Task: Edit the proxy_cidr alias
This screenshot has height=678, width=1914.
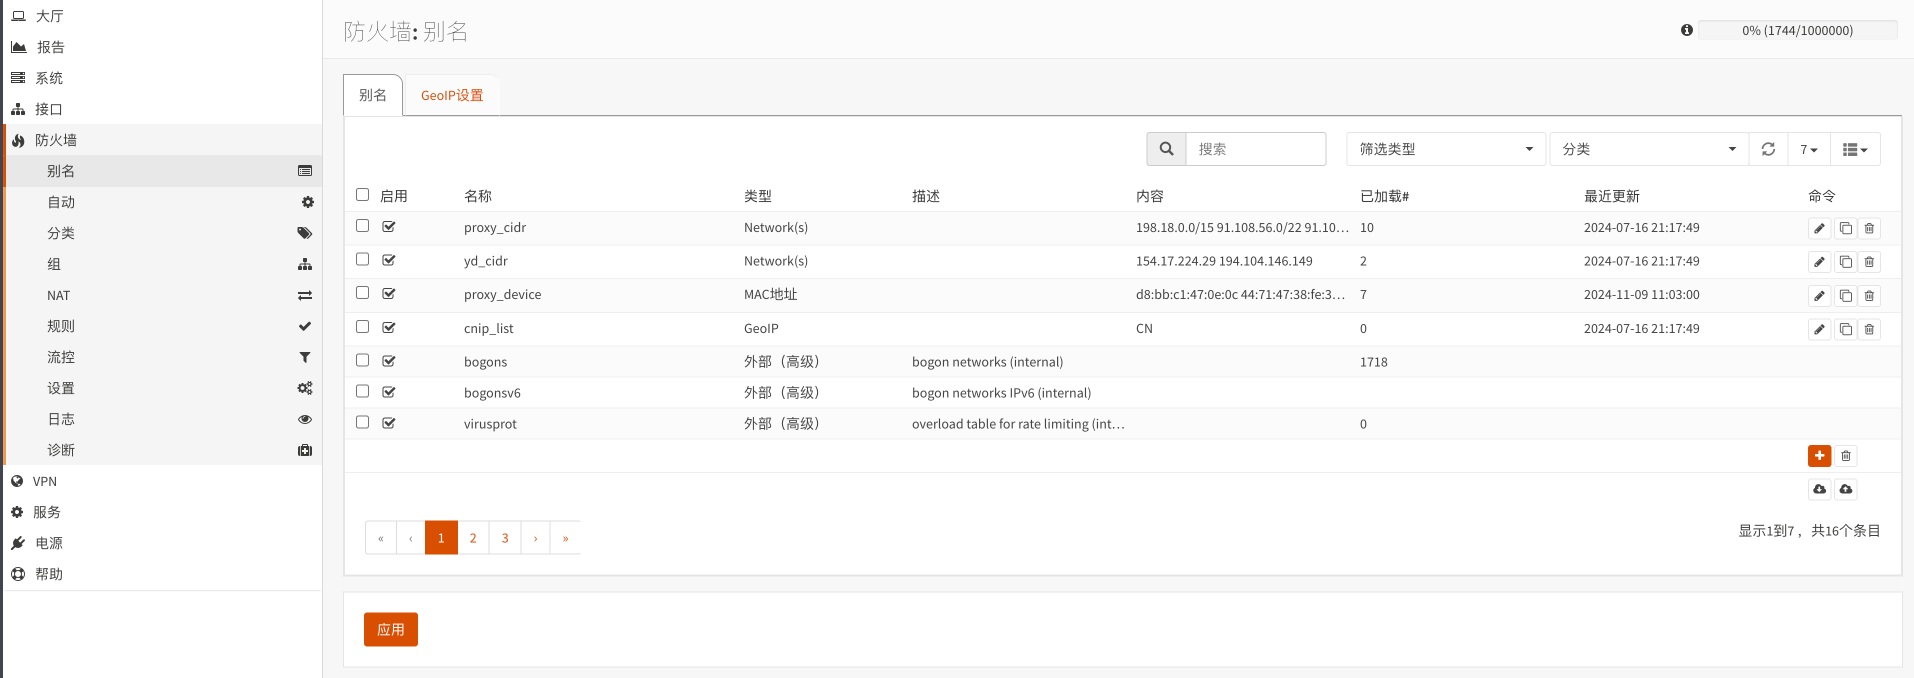Action: coord(1819,229)
